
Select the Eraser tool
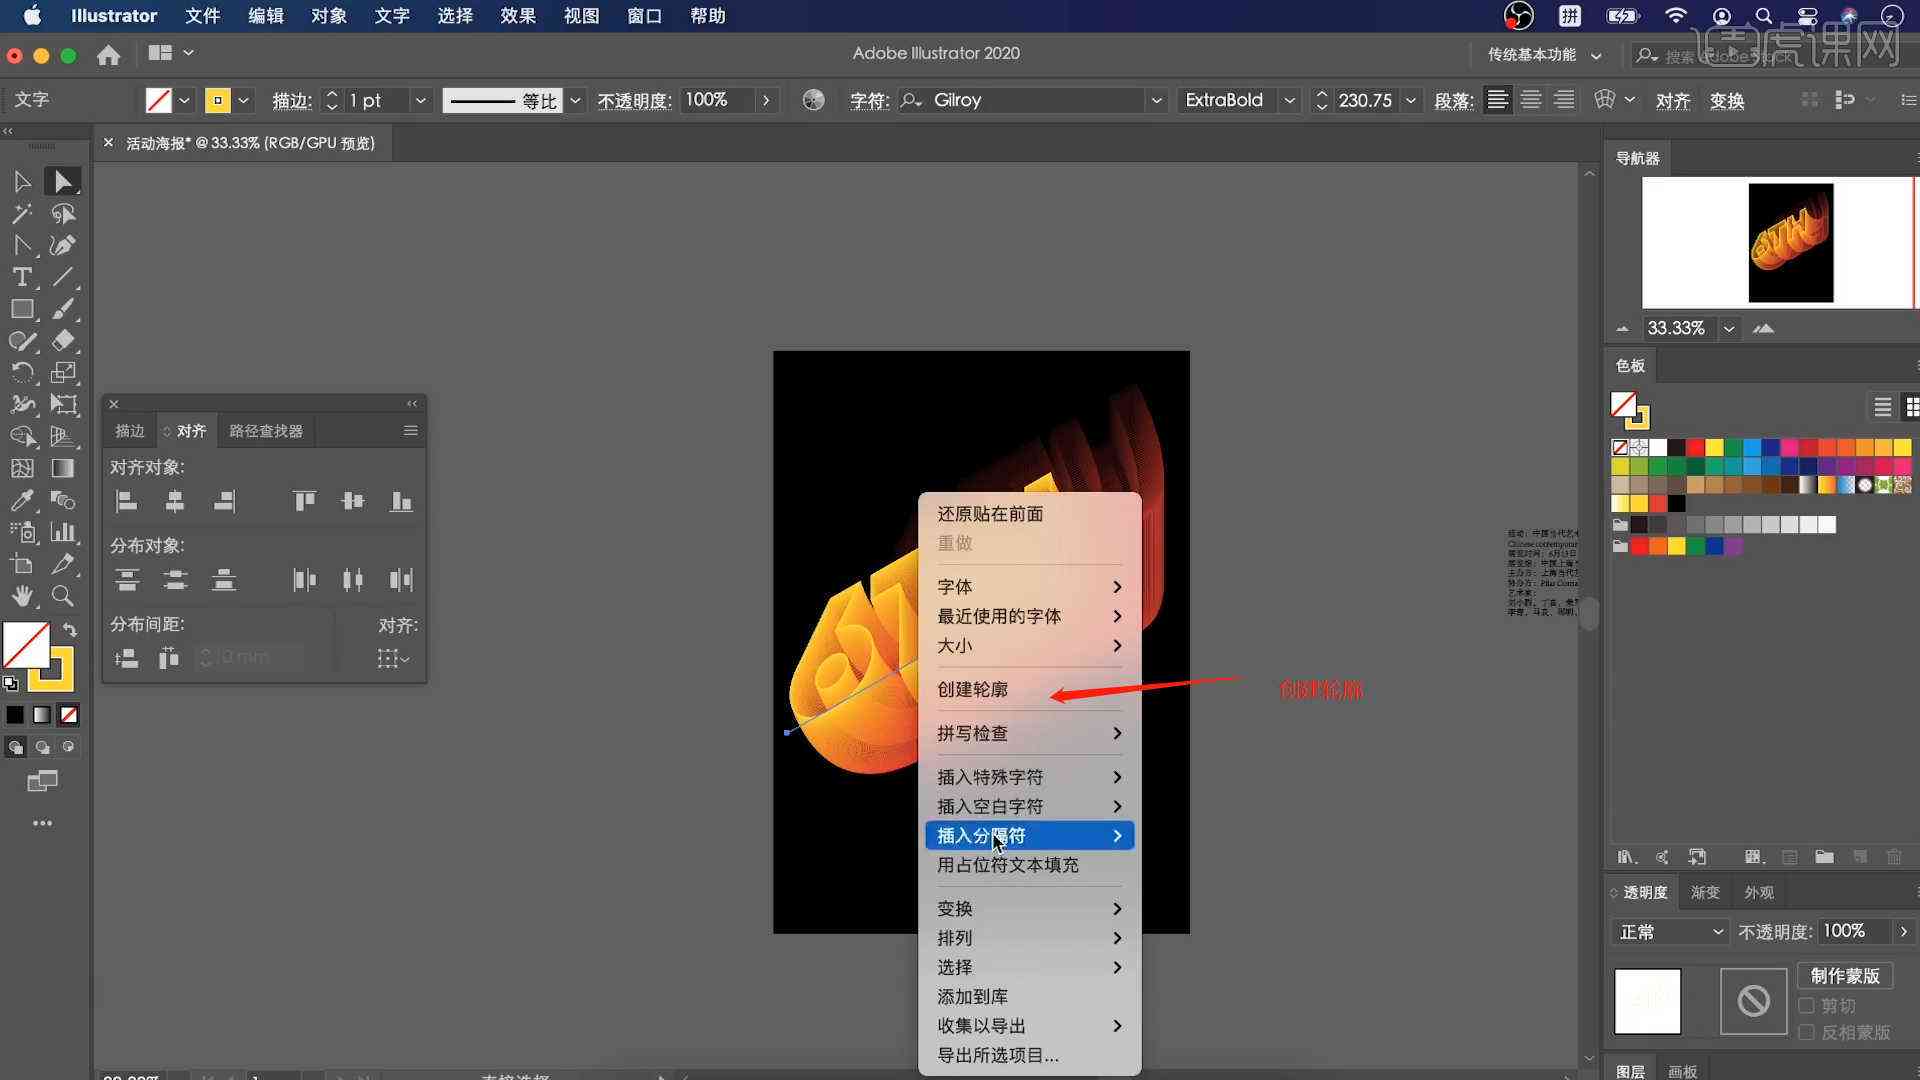pyautogui.click(x=63, y=341)
